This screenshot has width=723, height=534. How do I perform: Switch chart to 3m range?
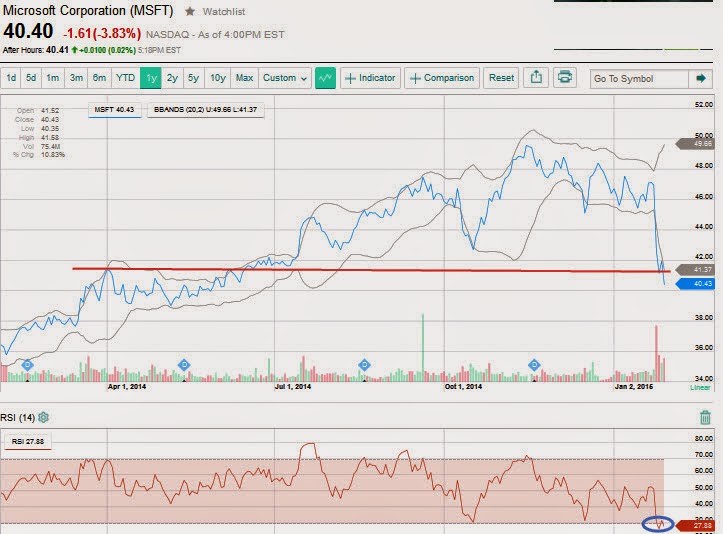76,78
